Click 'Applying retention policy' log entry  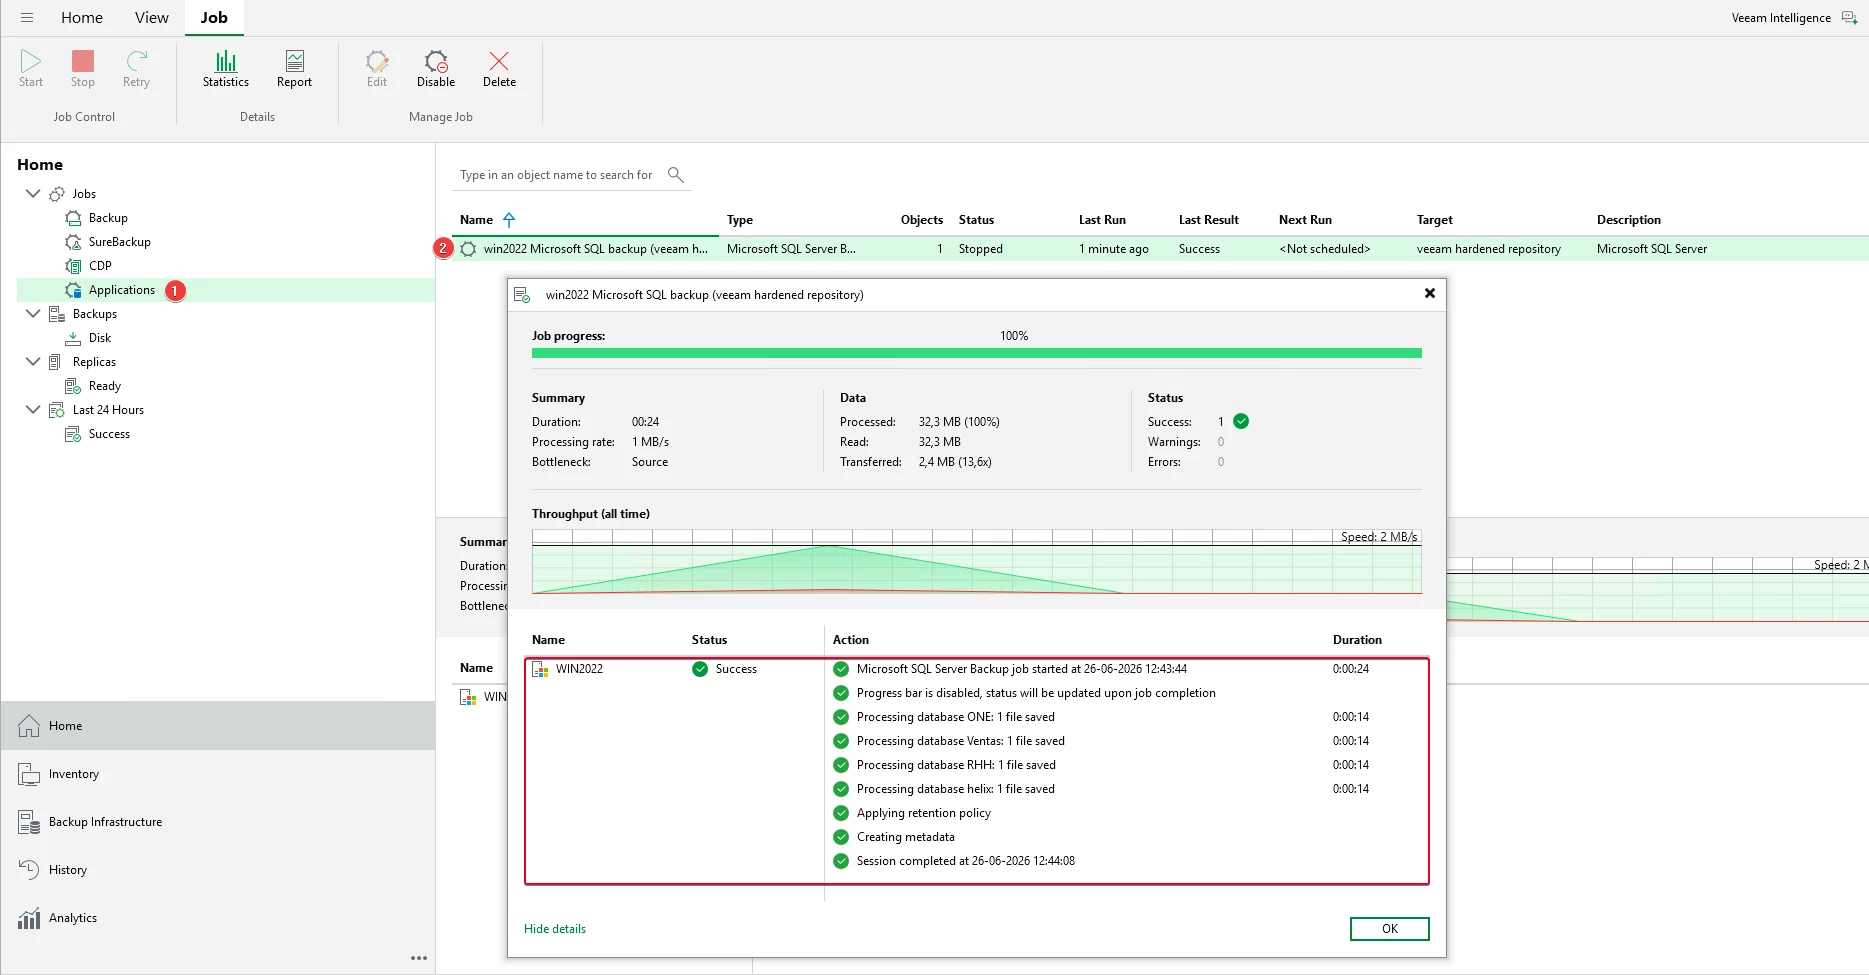(x=924, y=813)
